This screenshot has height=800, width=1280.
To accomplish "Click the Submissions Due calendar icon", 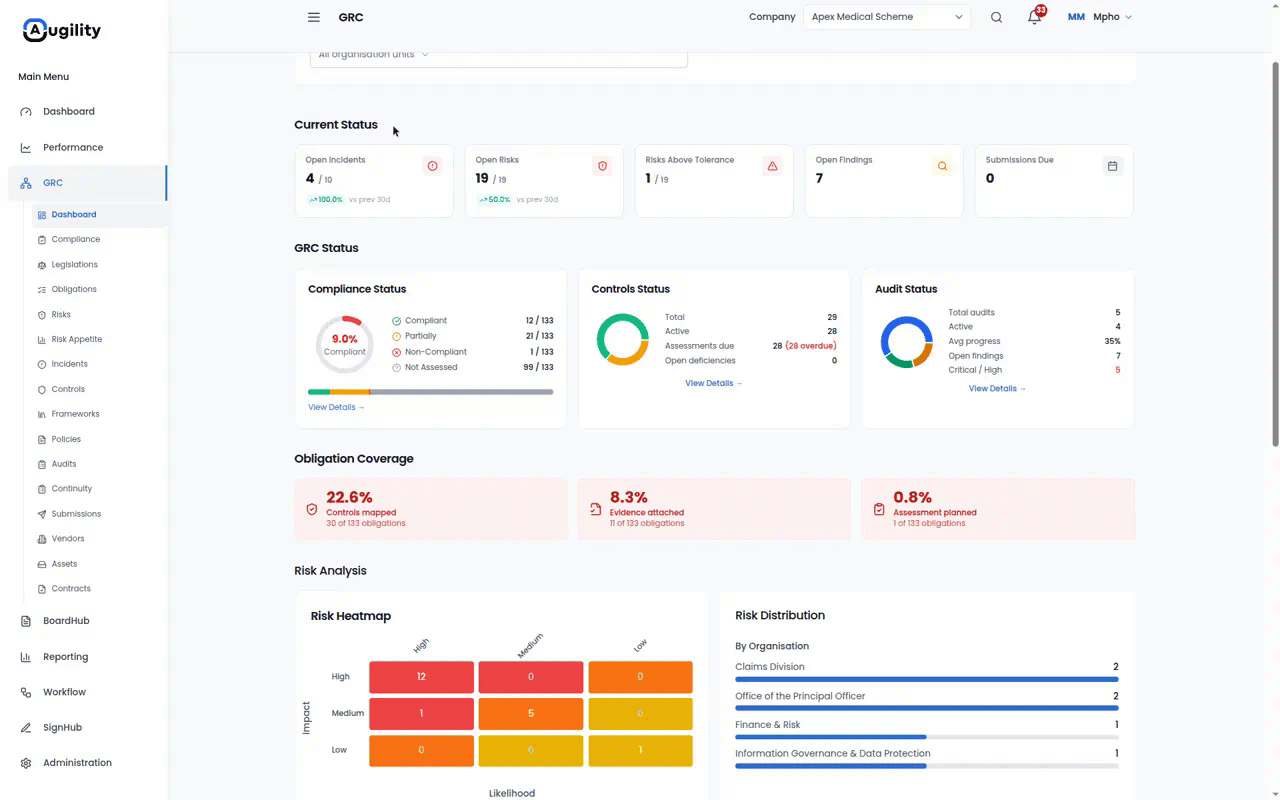I will coord(1112,166).
